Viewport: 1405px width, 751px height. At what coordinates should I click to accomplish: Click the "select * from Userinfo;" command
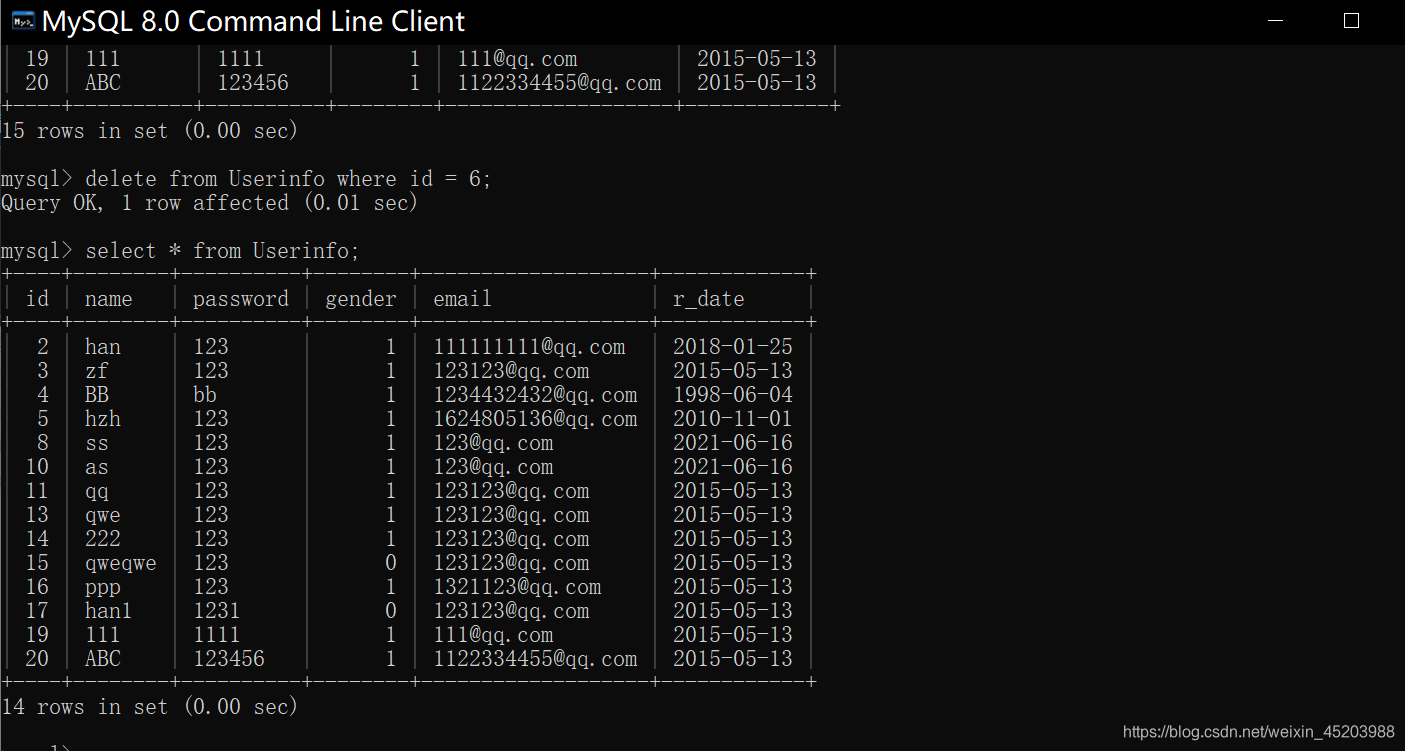(x=222, y=251)
